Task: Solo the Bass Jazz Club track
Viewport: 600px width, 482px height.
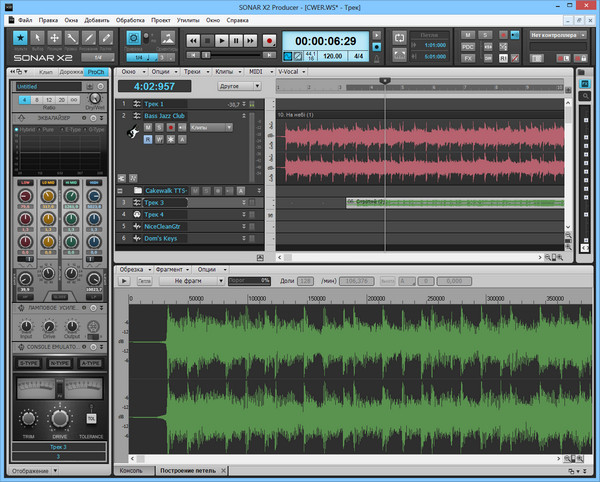Action: (159, 128)
